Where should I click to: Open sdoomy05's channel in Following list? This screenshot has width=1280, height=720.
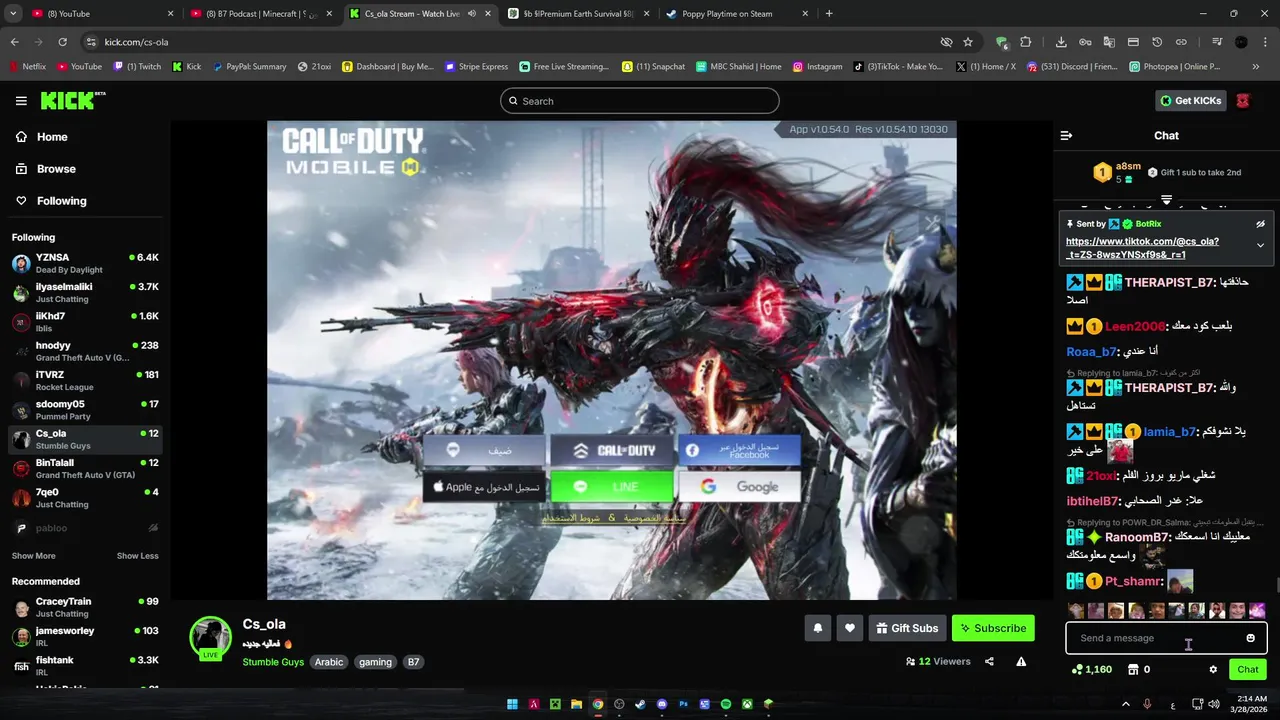click(85, 409)
